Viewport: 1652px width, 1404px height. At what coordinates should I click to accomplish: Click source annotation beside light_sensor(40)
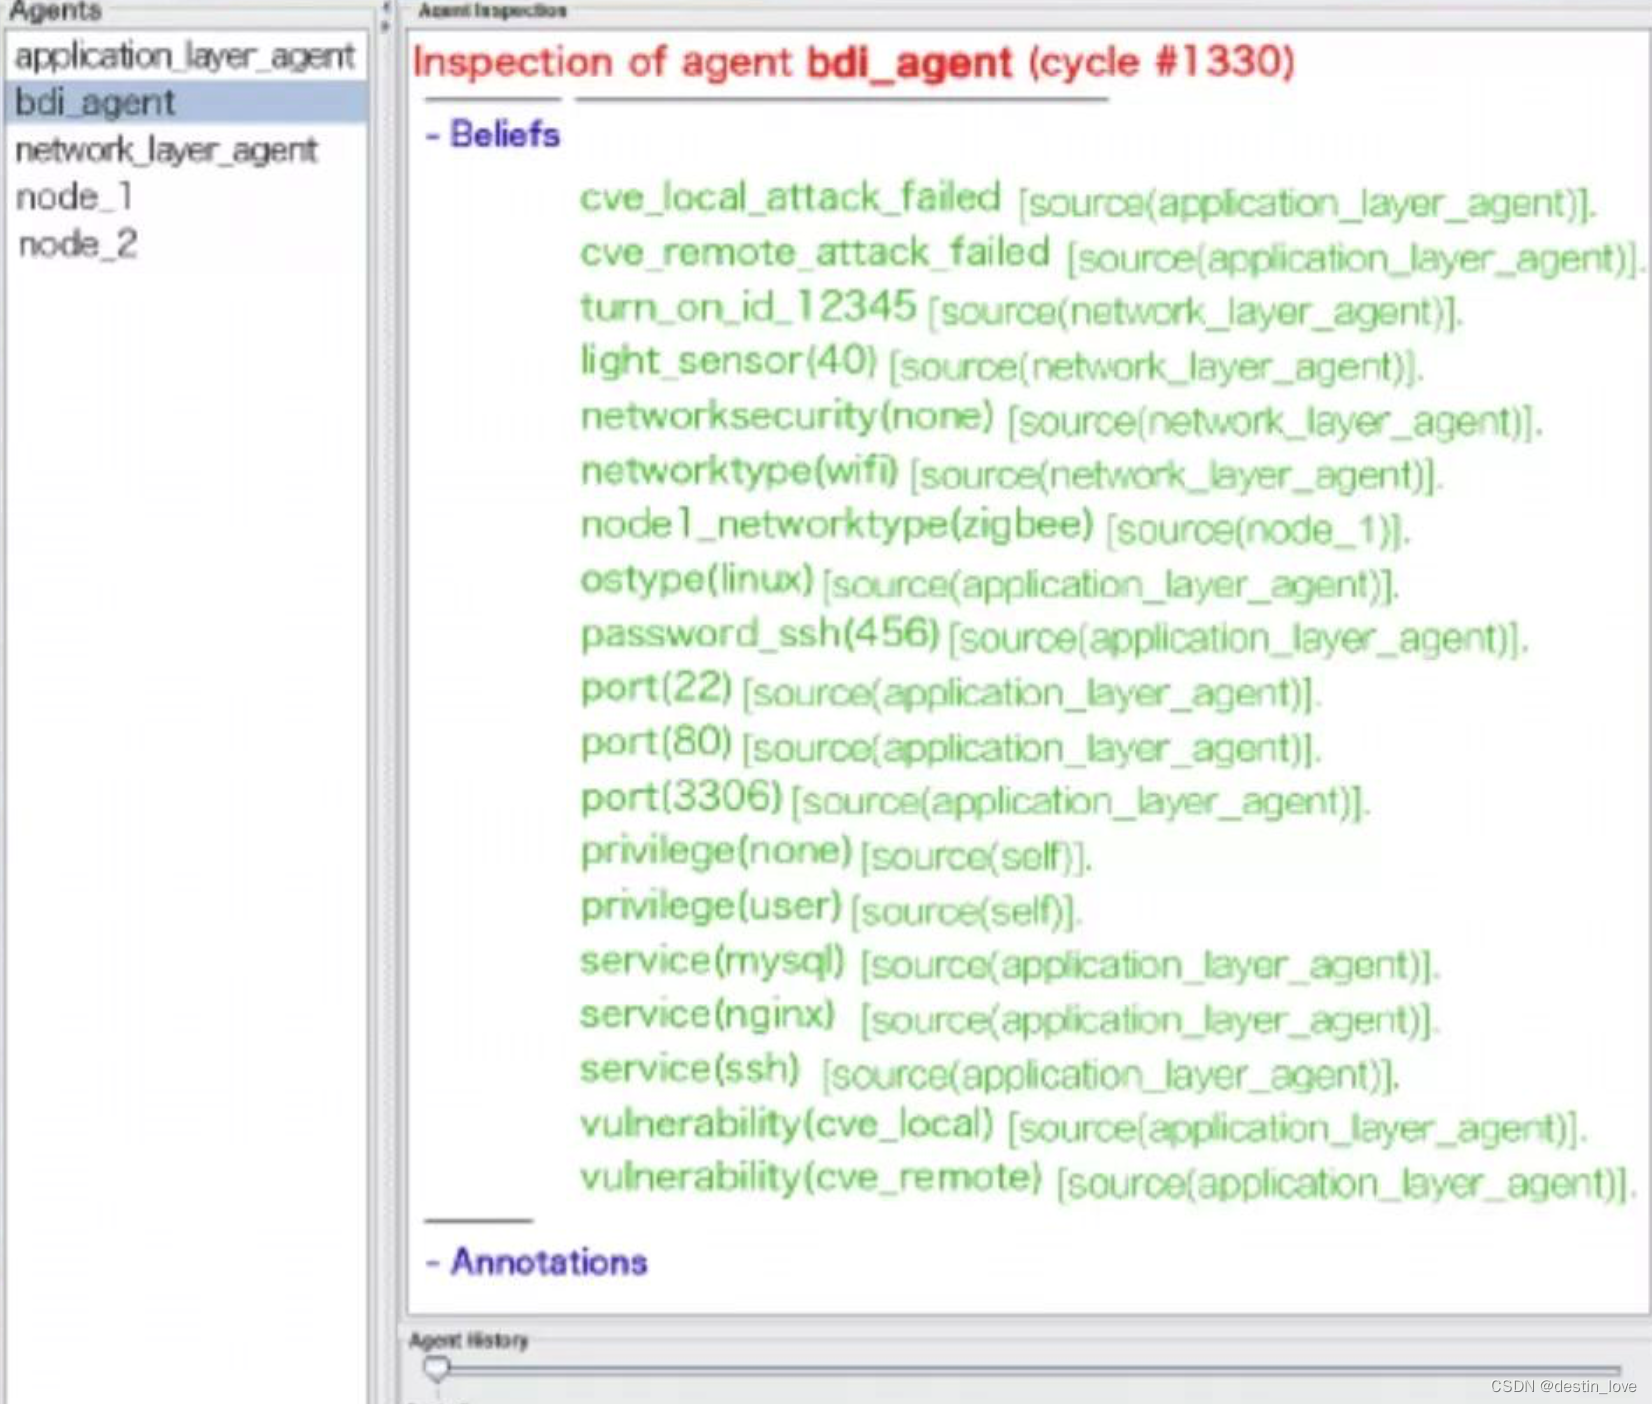[1155, 367]
